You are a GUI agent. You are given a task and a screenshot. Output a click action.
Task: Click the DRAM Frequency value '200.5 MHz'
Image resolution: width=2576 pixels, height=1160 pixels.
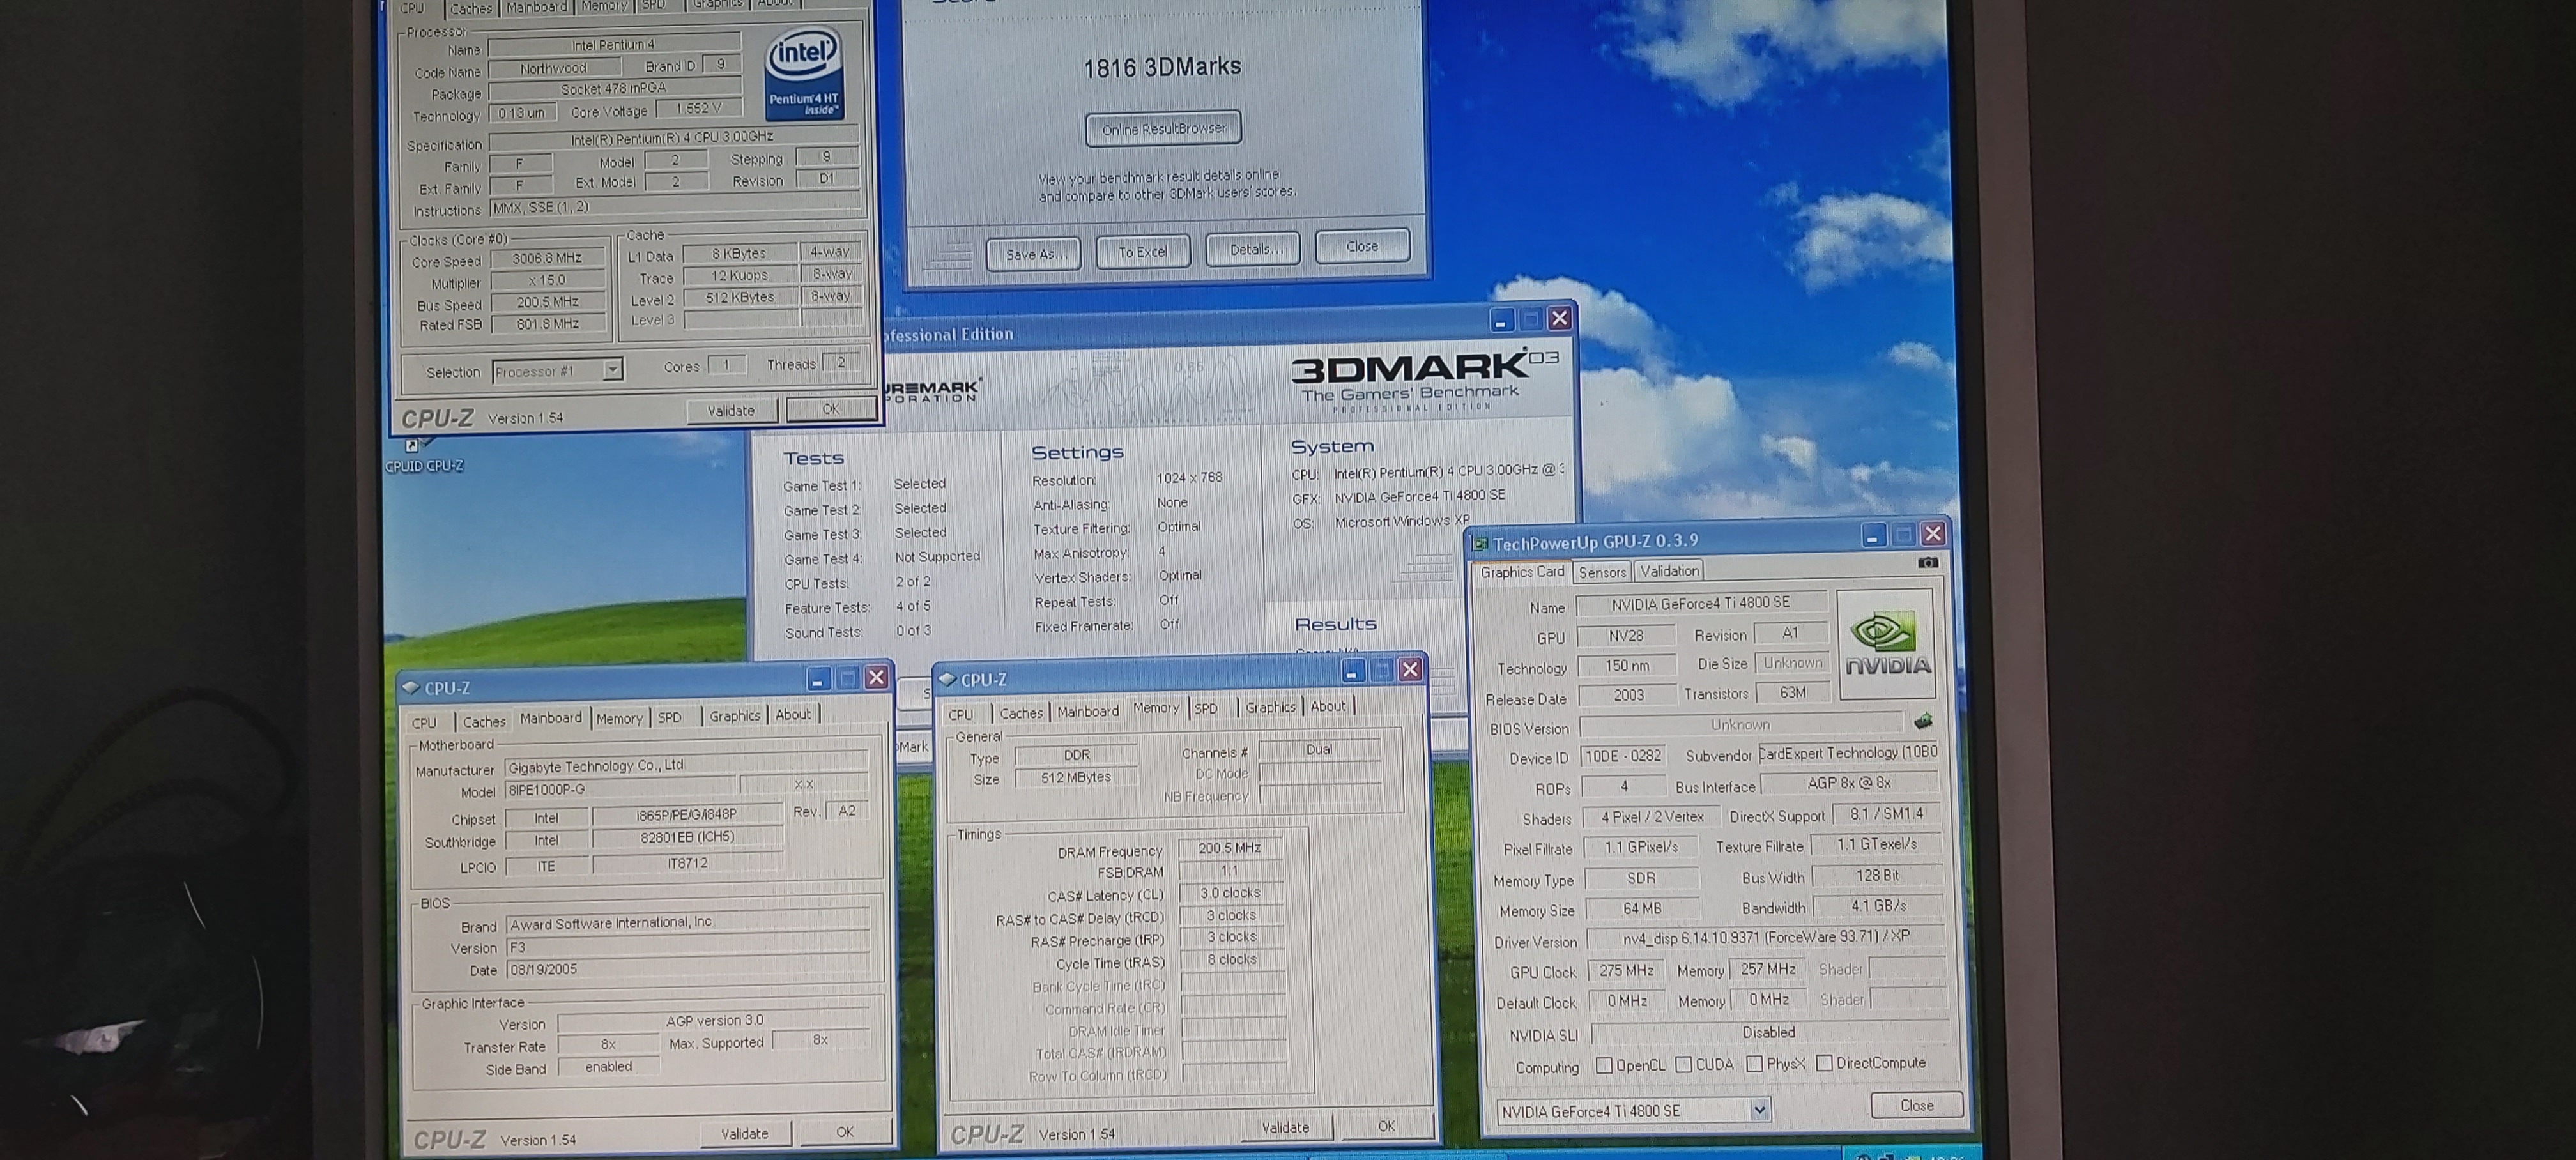(x=1229, y=848)
